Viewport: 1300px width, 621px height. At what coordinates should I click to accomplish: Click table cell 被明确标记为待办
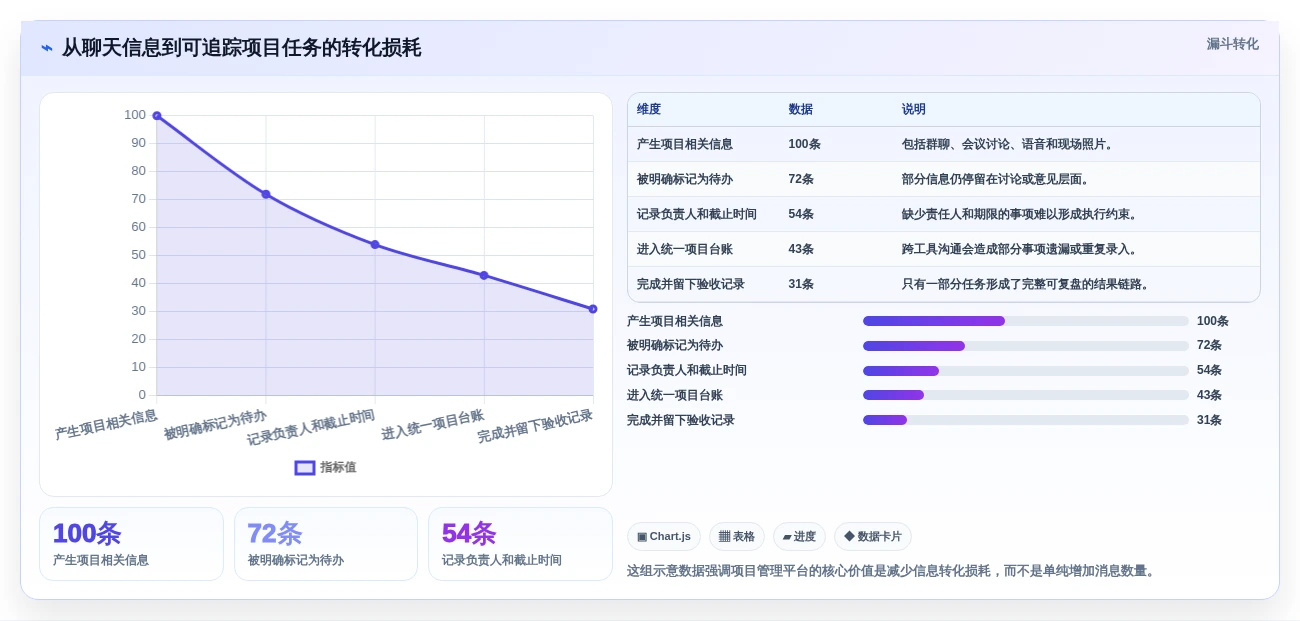click(x=685, y=179)
